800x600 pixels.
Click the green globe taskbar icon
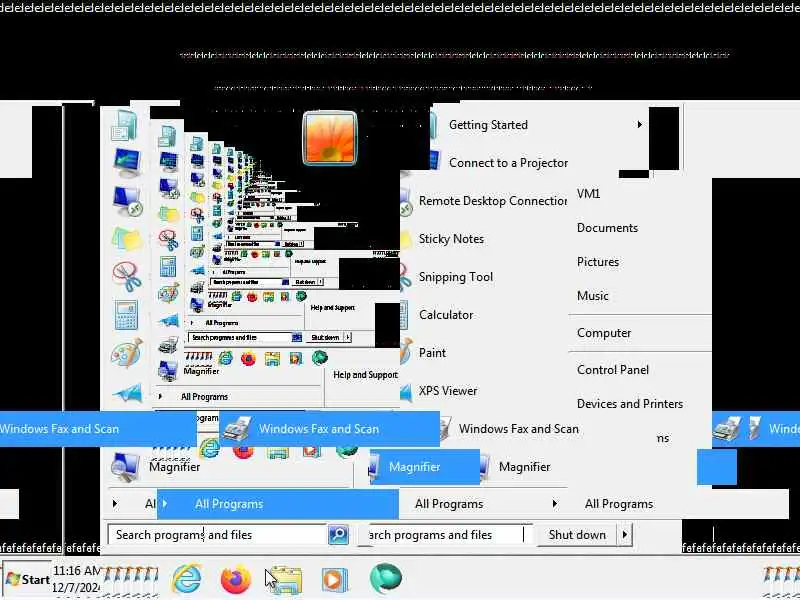click(386, 579)
